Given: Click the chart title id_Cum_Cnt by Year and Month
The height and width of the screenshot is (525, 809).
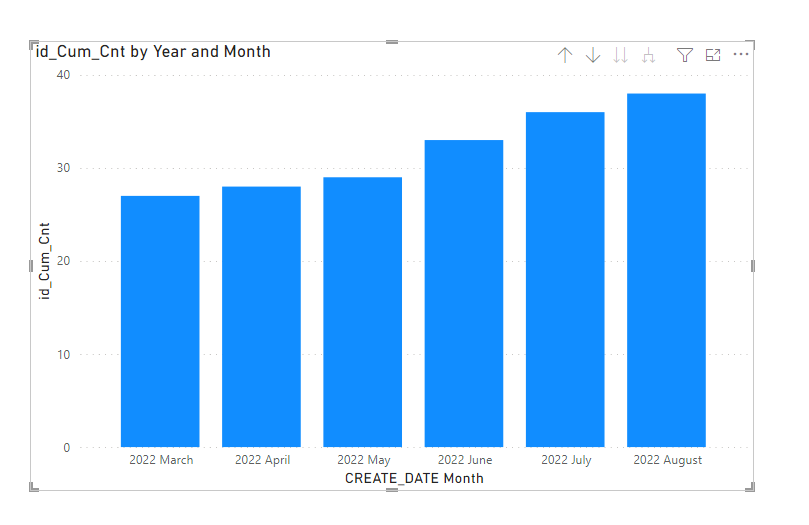Looking at the screenshot, I should coord(153,52).
